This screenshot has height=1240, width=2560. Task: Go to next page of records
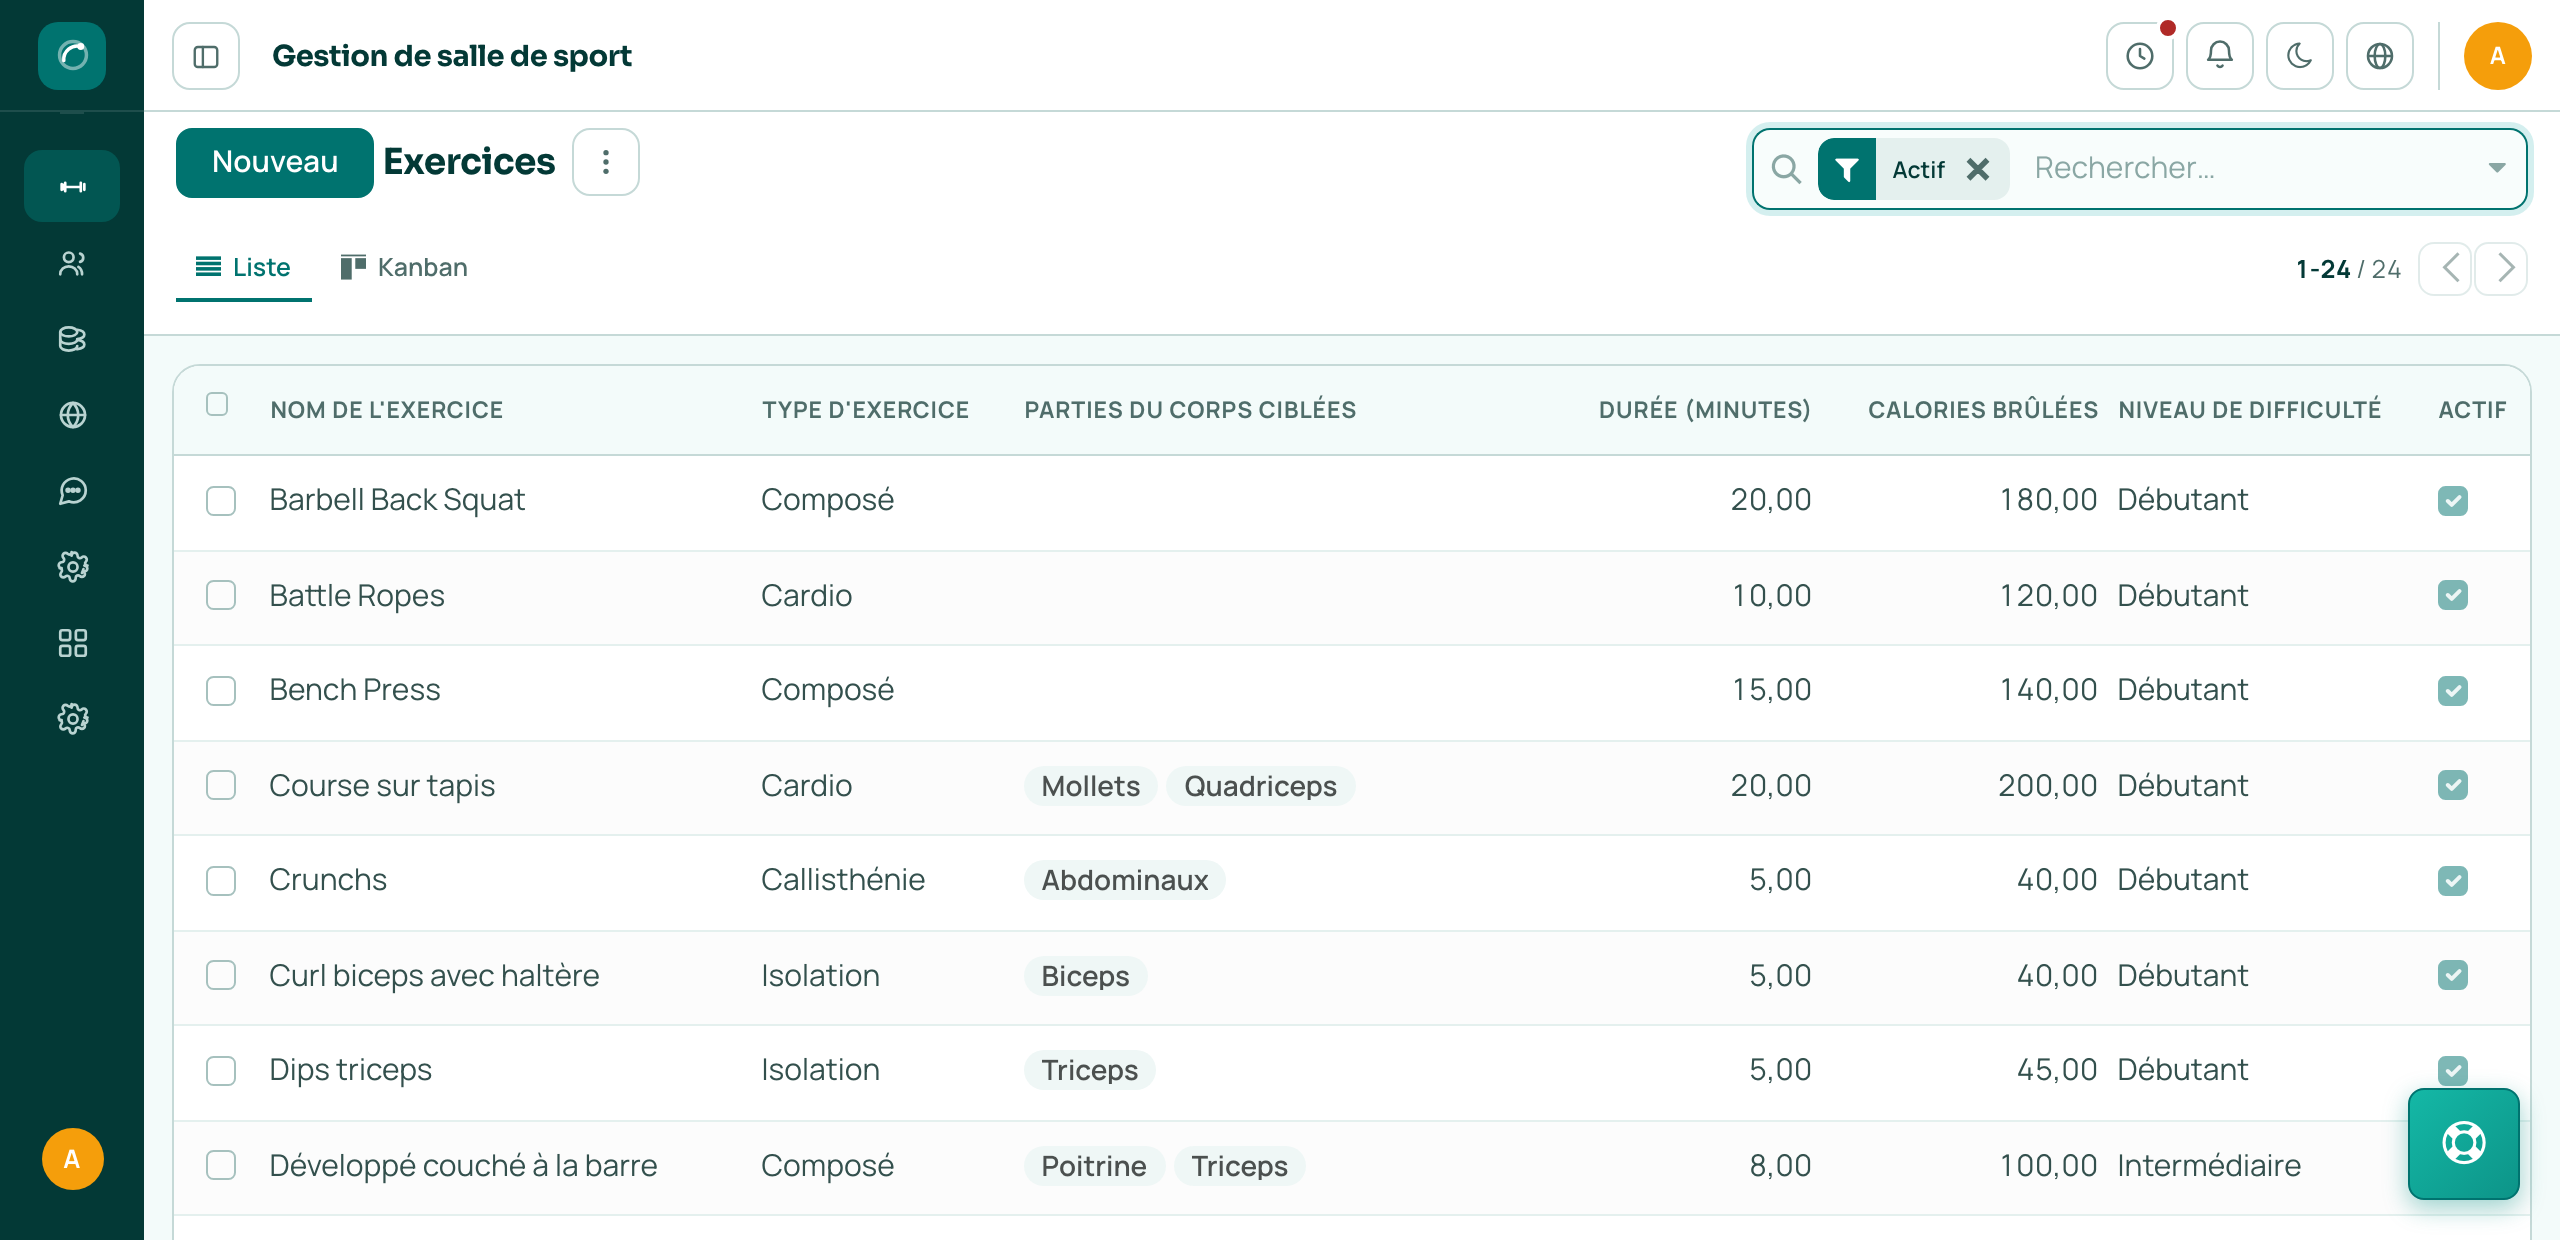coord(2502,269)
